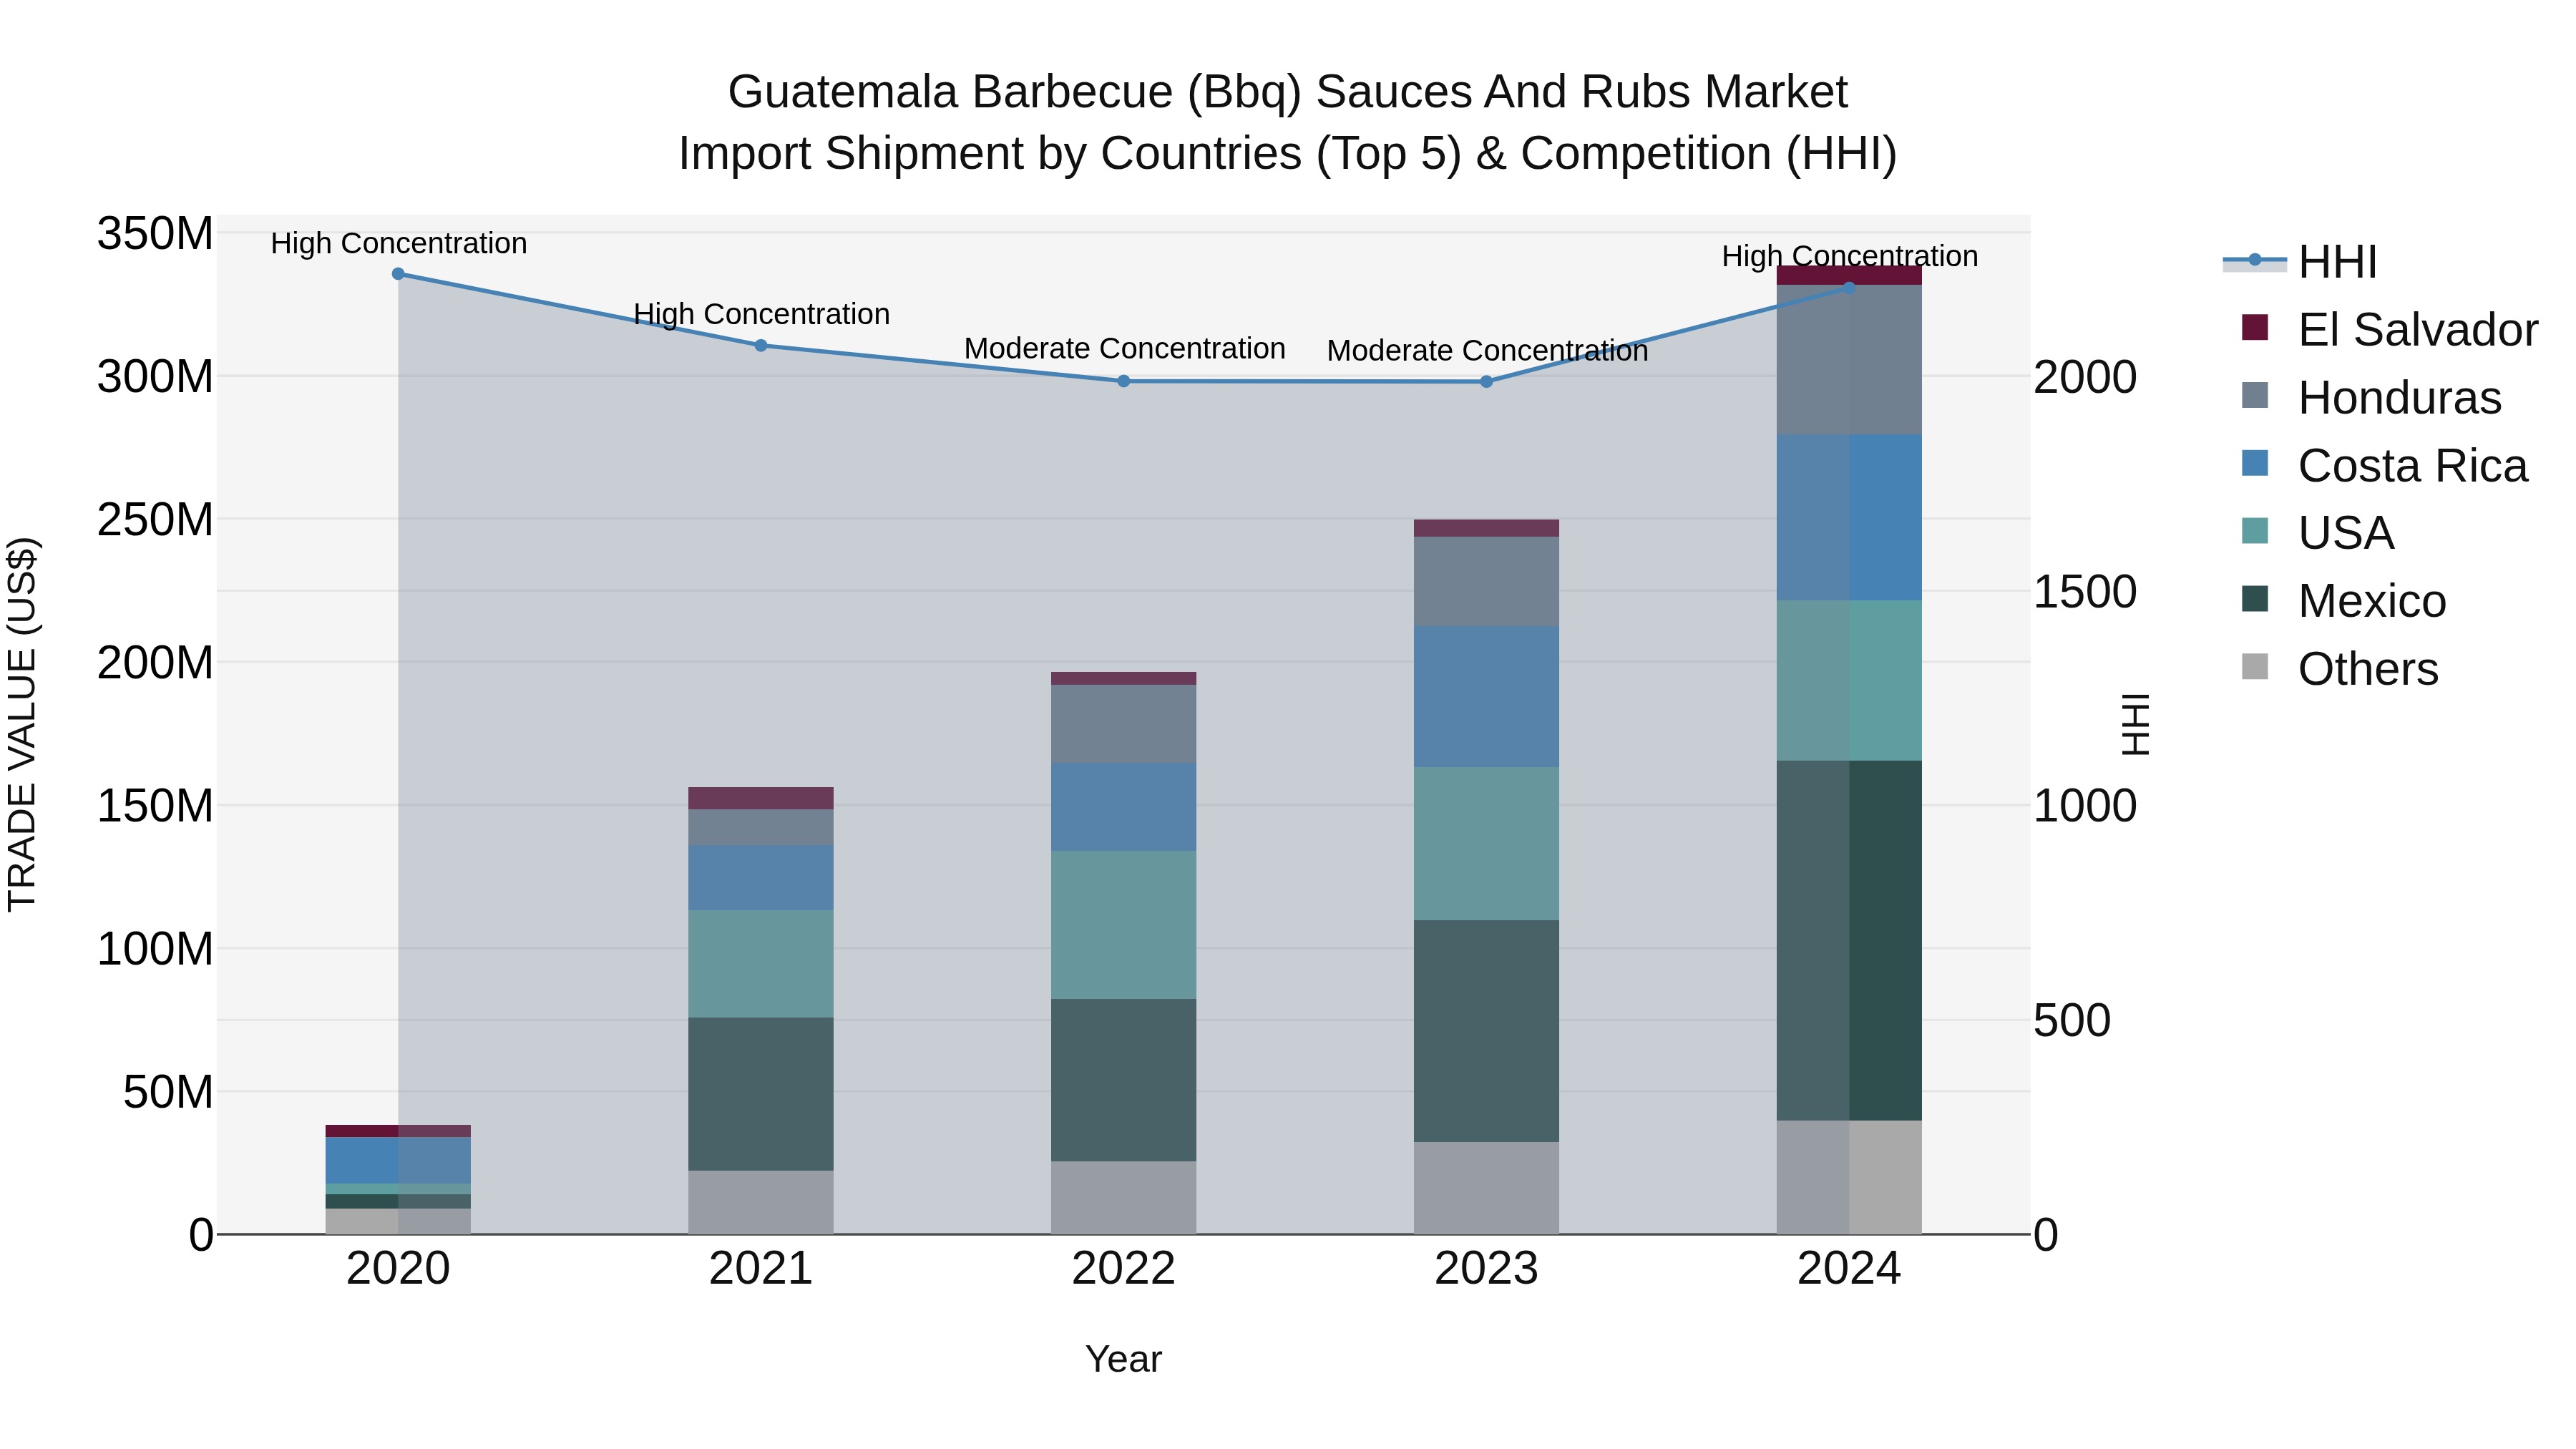Viewport: 2576px width, 1449px height.
Task: Click the 2022 HHI data point
Action: pyautogui.click(x=1124, y=381)
